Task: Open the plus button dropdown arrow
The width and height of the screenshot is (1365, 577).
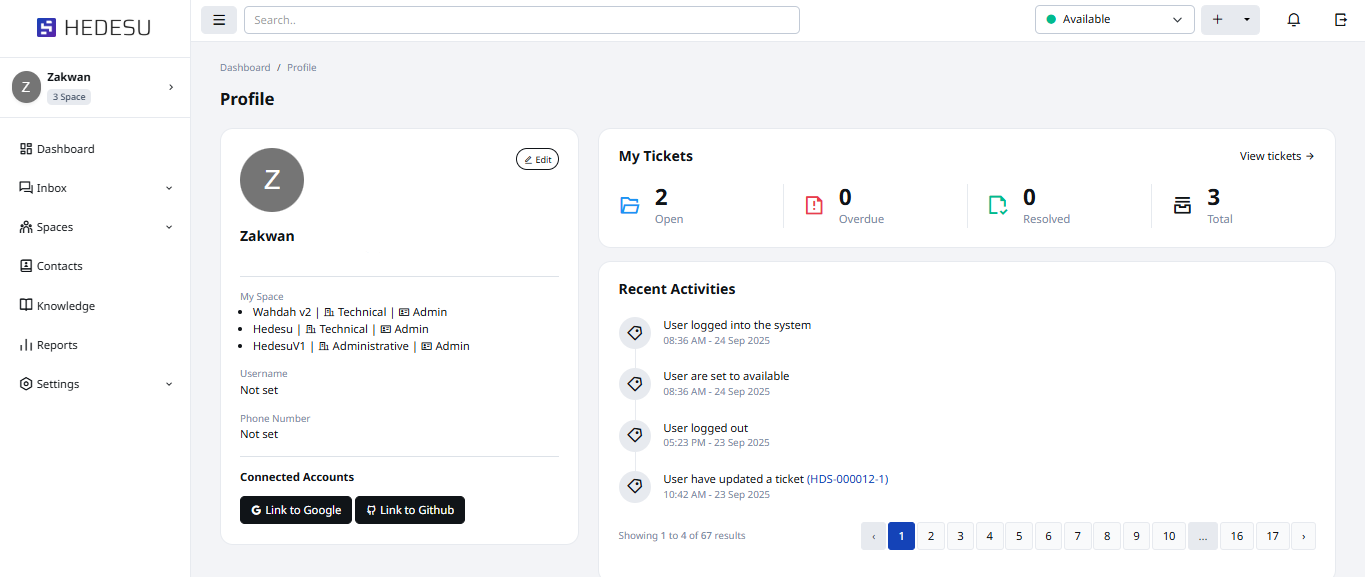Action: [x=1246, y=20]
